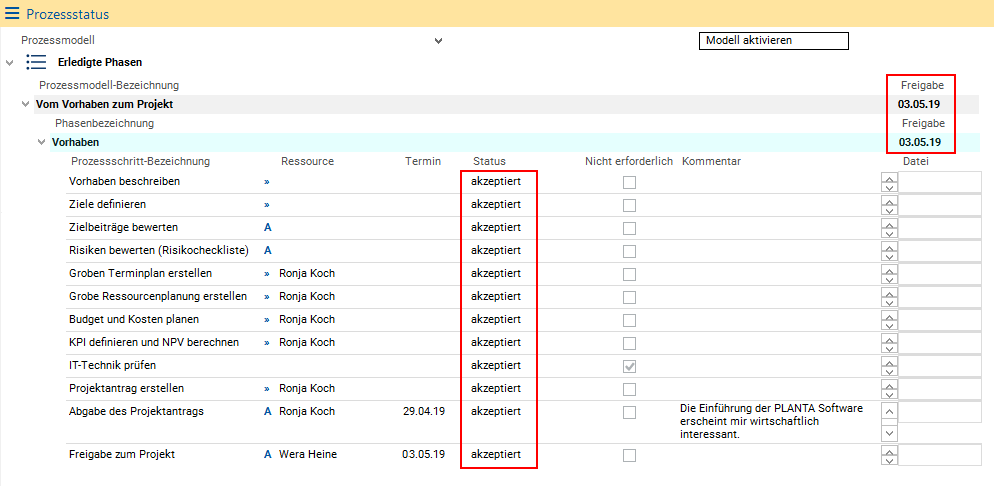This screenshot has height=486, width=994.
Task: Toggle Nicht erforderlich for Abgabe des Projektantrags
Action: click(x=629, y=412)
